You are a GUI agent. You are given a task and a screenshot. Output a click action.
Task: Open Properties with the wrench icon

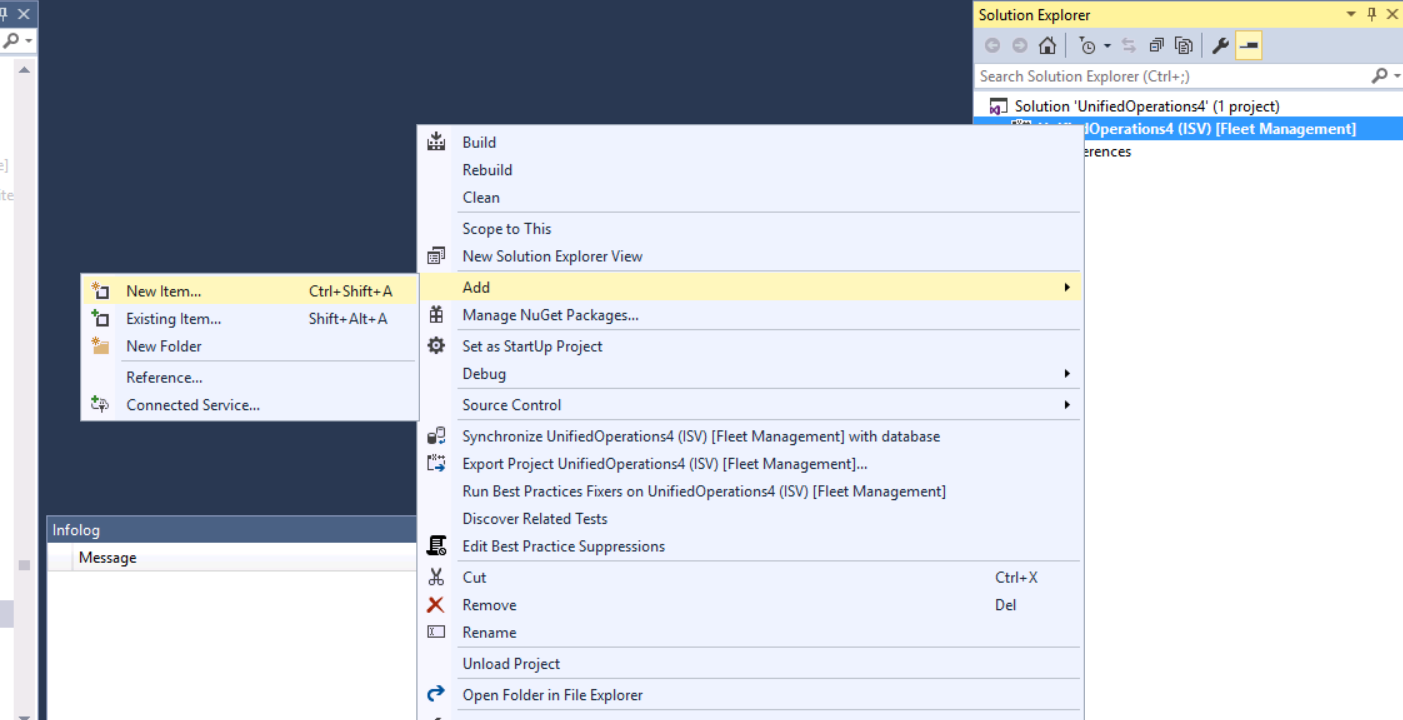(1220, 45)
